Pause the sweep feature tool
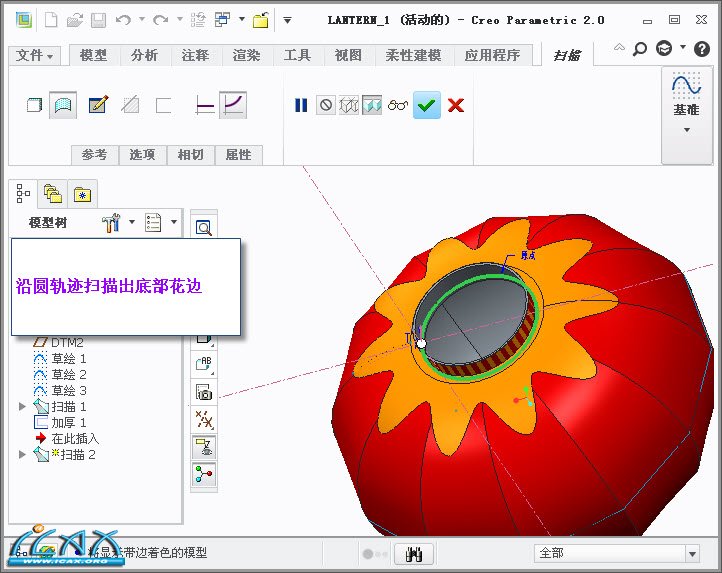The height and width of the screenshot is (573, 722). click(301, 105)
